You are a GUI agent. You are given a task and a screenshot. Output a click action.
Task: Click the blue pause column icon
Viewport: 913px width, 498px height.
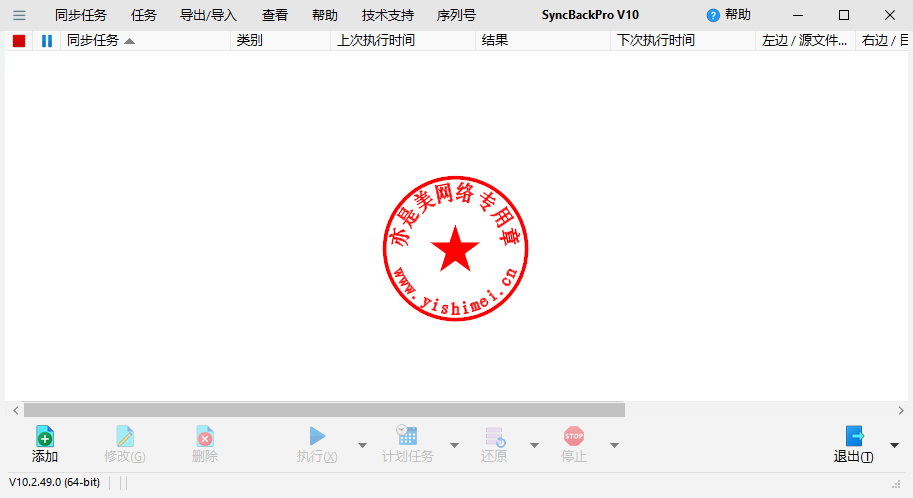[47, 41]
